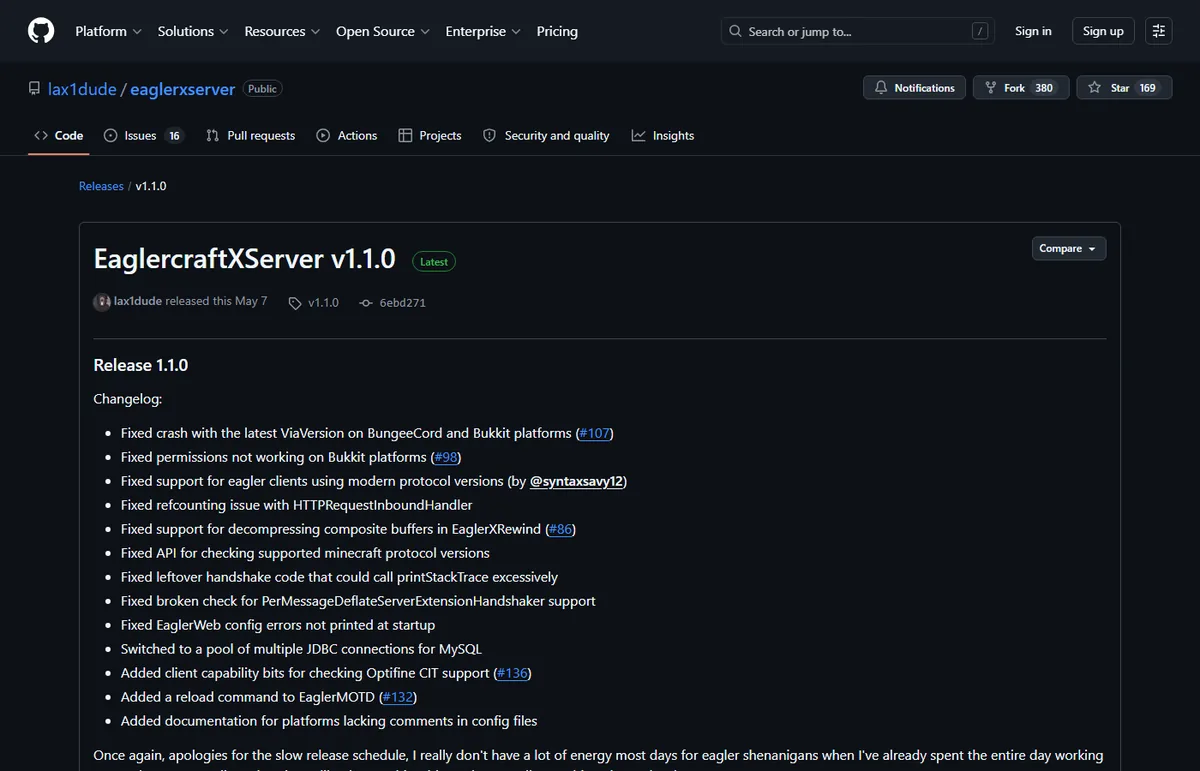Open the Issues tab
Screen dimensions: 1200x771
(144, 135)
